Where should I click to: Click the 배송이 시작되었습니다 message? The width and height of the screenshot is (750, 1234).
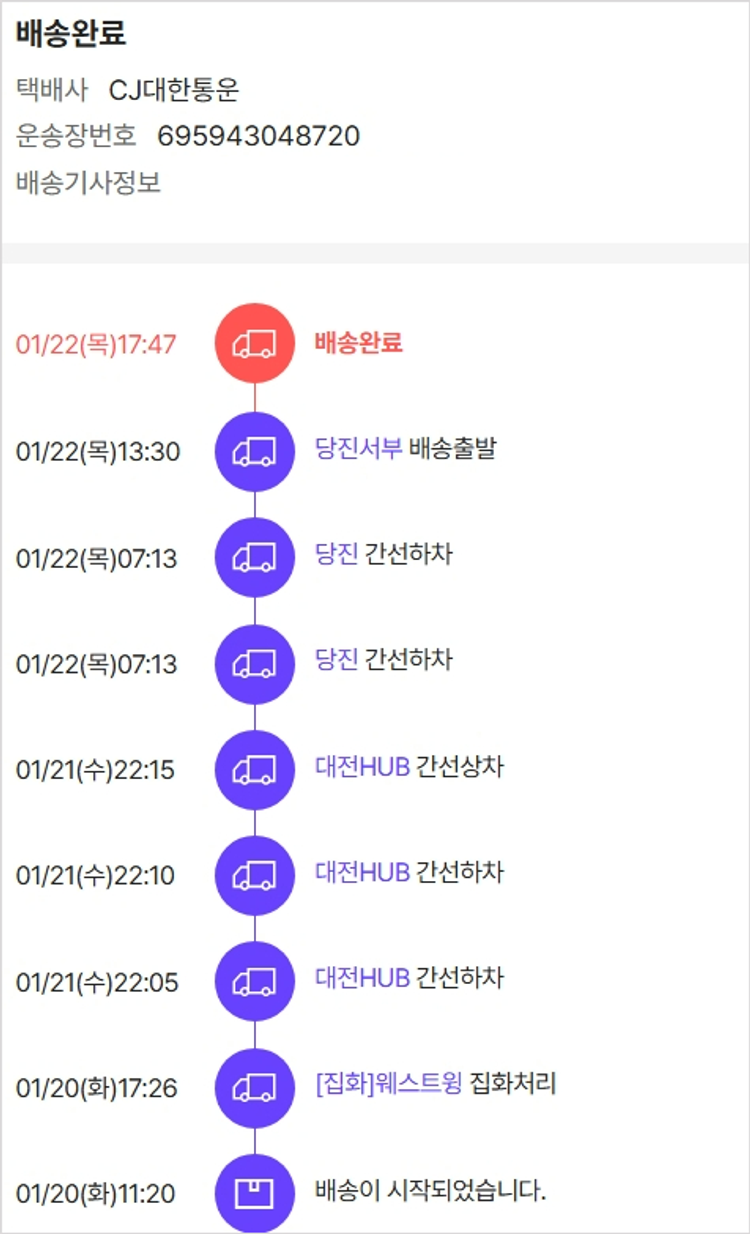pos(430,1191)
